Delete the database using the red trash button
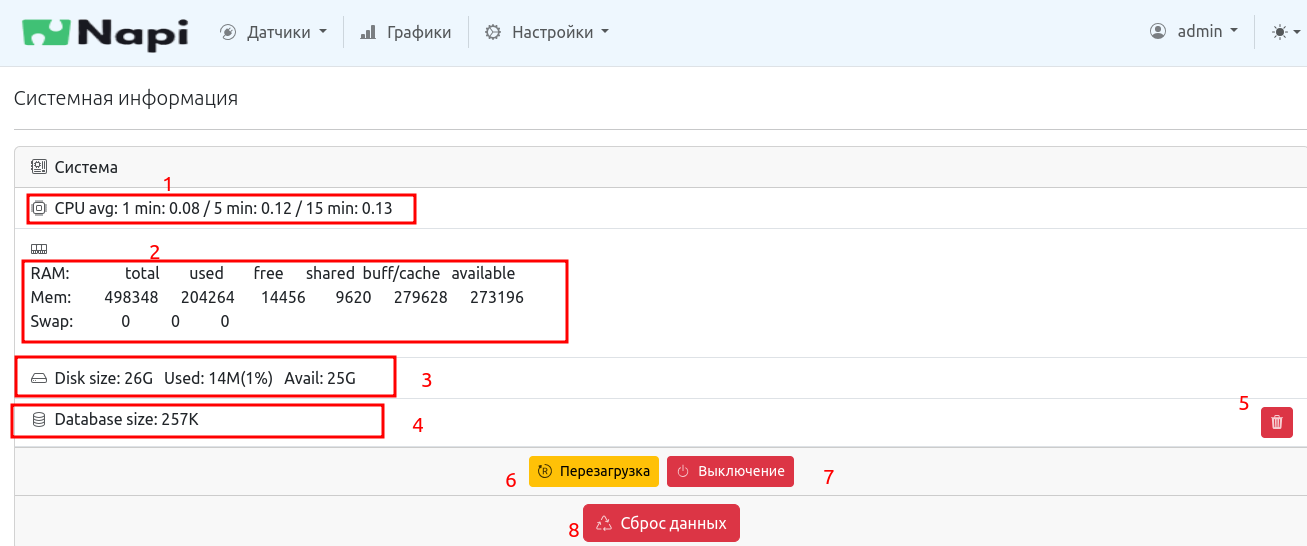 pyautogui.click(x=1277, y=422)
